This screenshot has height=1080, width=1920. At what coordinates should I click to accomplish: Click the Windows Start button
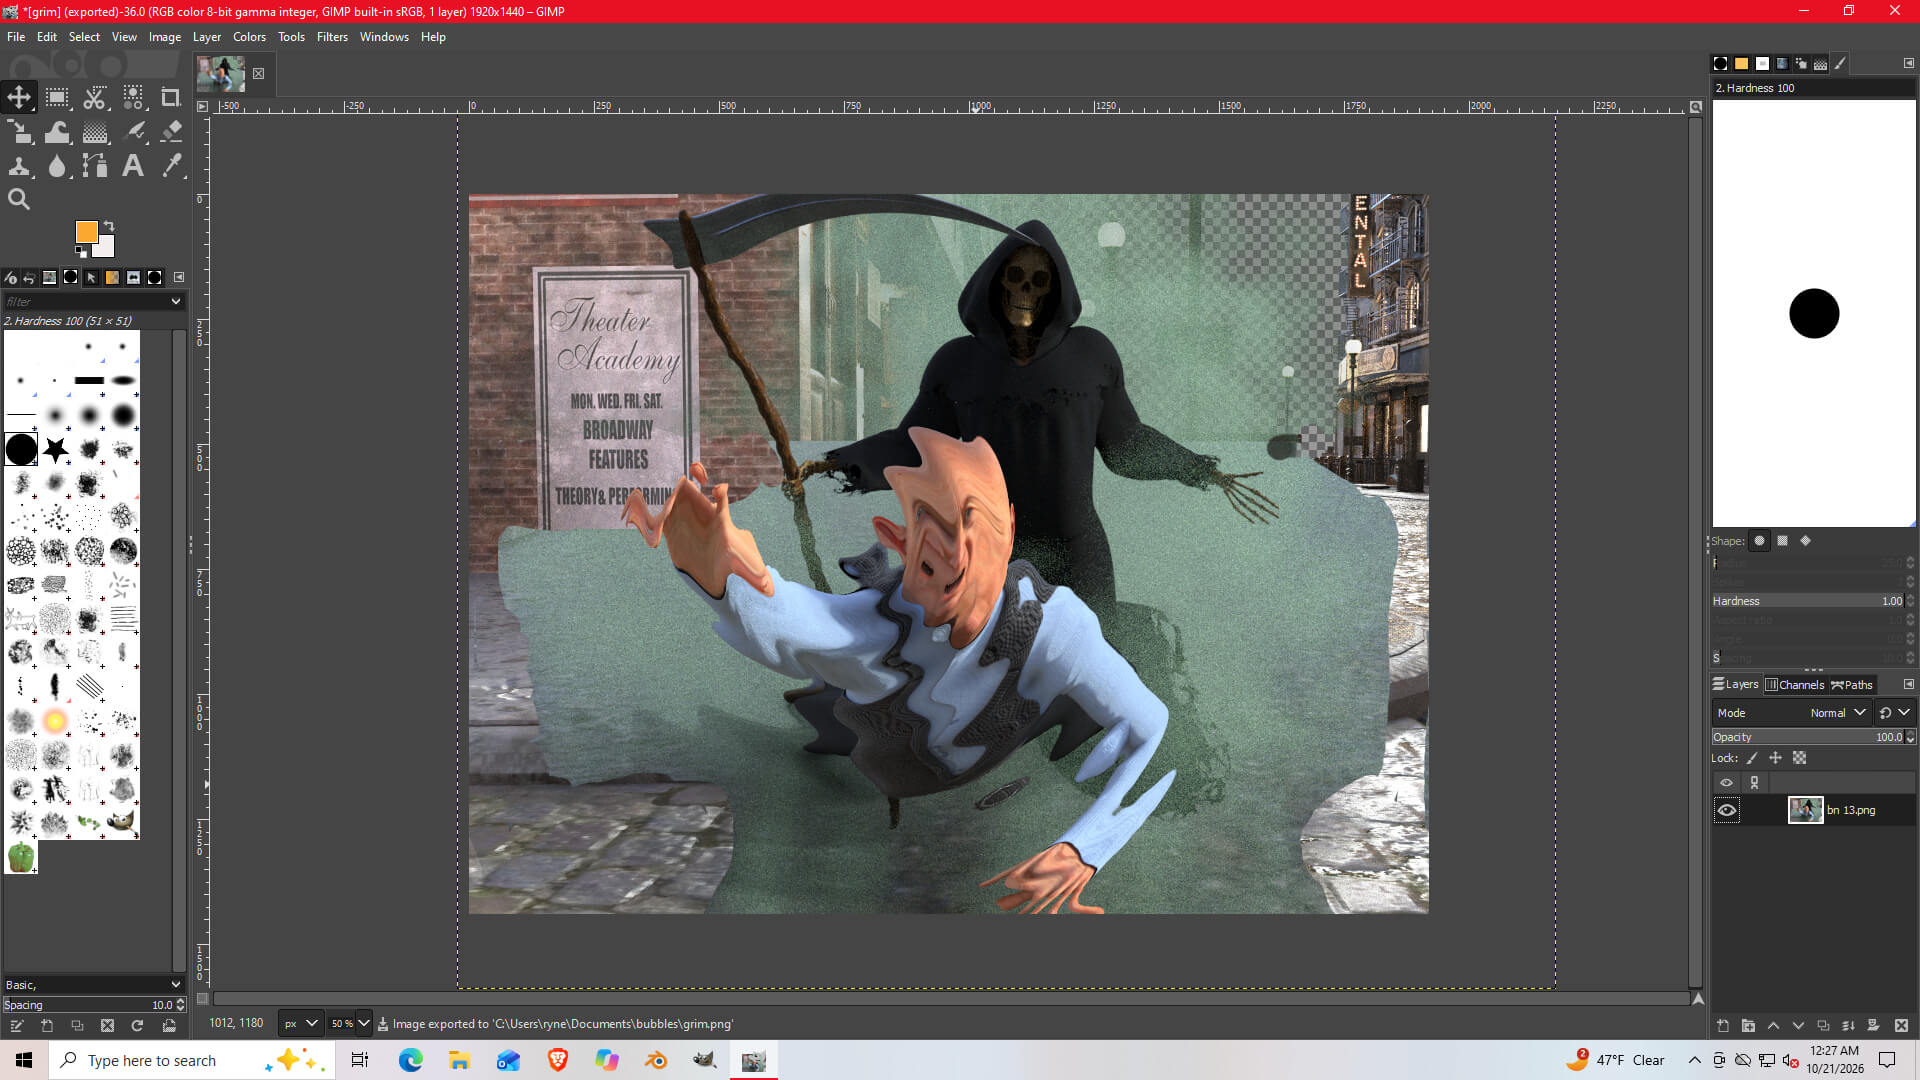click(x=24, y=1060)
